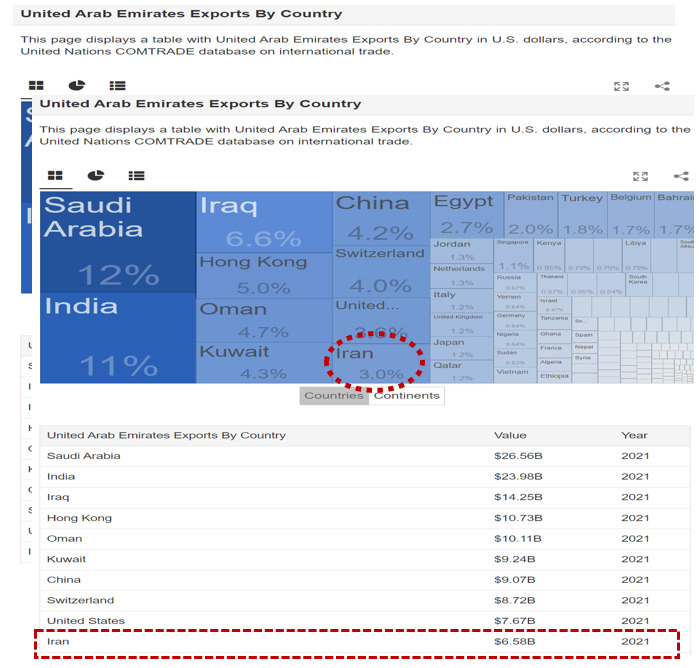Click the Jordan 1.3% tile
Screen dimensions: 699x668
[x=462, y=250]
